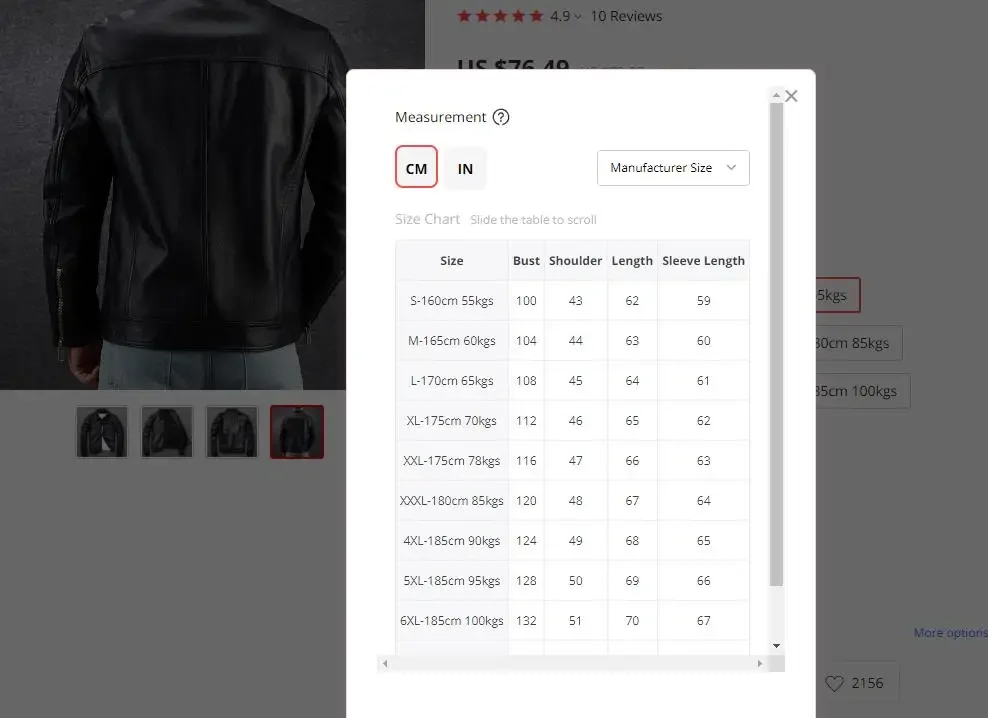988x718 pixels.
Task: Open the More options link
Action: click(x=950, y=632)
